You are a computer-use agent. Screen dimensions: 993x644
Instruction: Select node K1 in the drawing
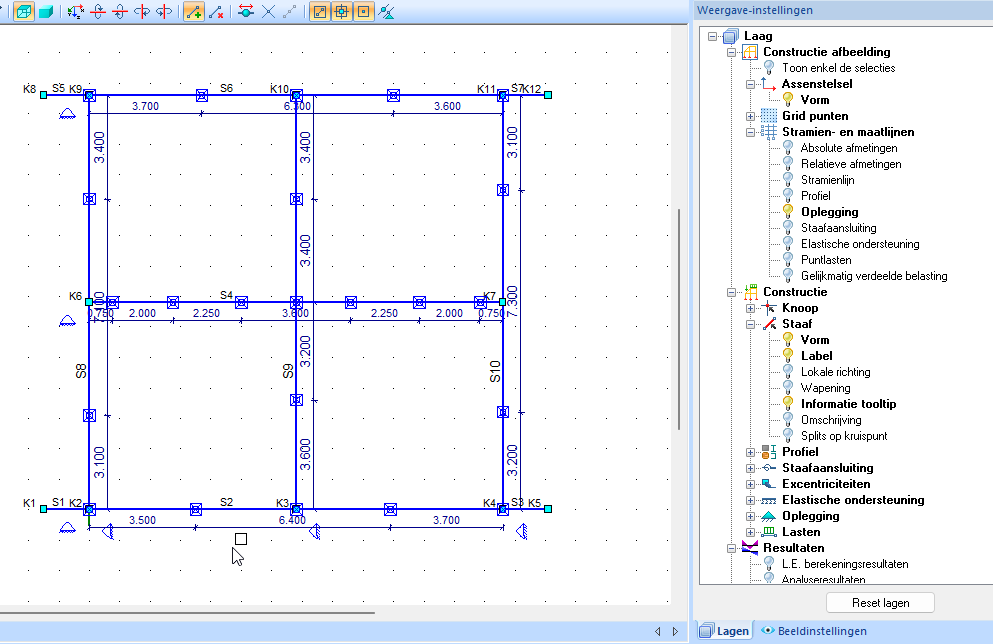[x=43, y=508]
